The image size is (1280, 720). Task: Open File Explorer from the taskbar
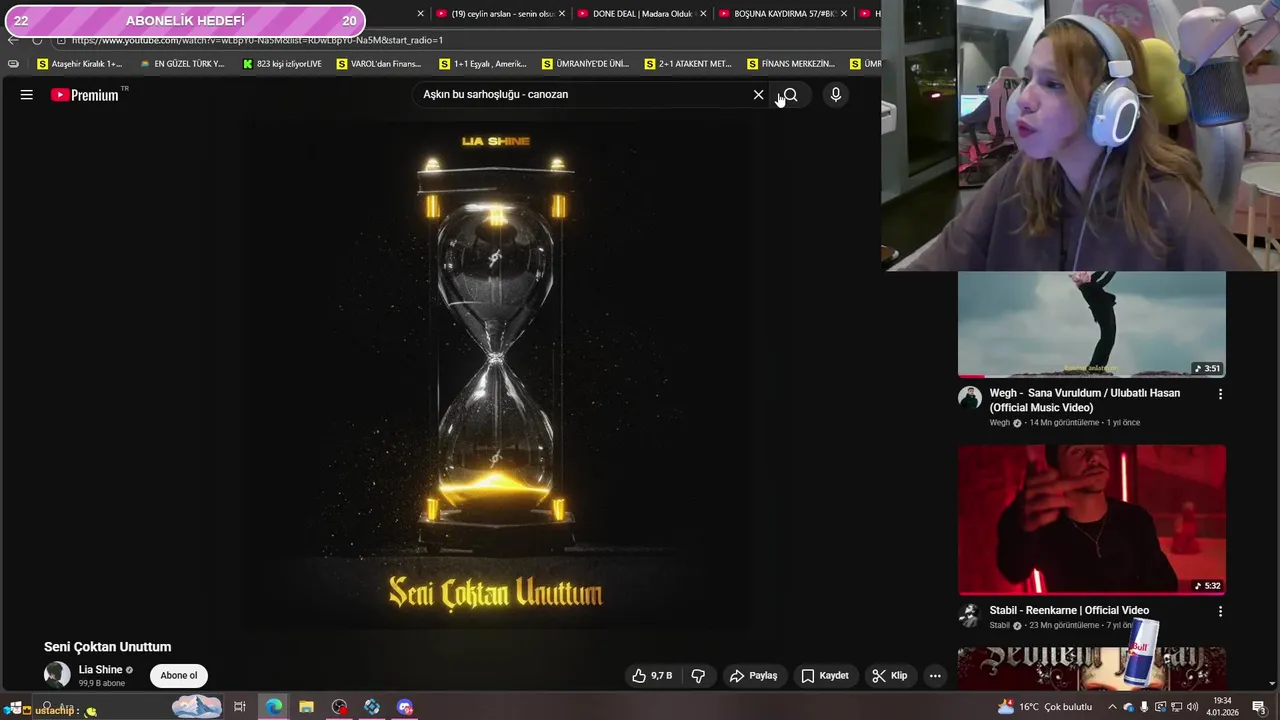(x=306, y=707)
